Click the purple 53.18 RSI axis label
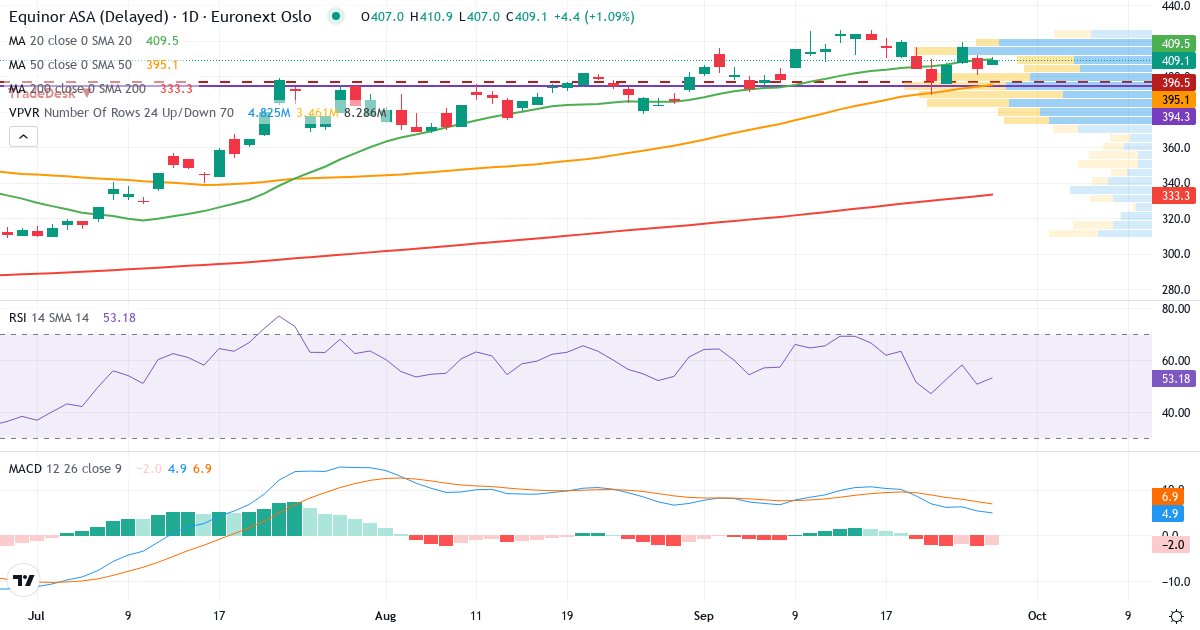The width and height of the screenshot is (1200, 630). point(1176,379)
